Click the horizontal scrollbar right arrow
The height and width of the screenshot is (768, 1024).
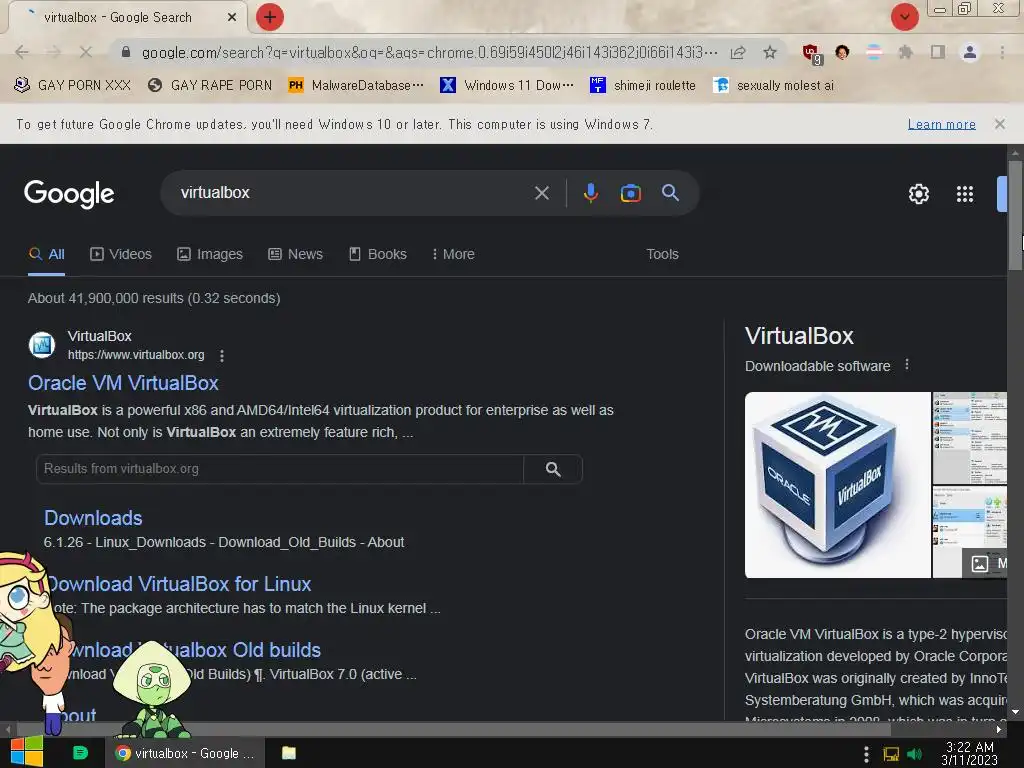(x=999, y=729)
